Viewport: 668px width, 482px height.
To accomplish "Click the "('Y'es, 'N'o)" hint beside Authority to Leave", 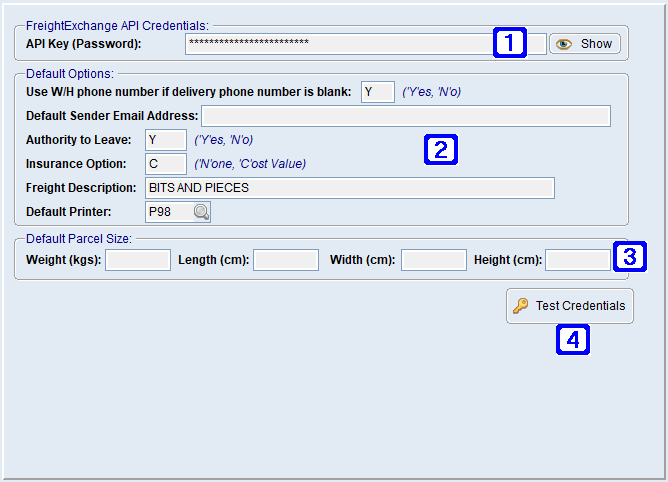I will pyautogui.click(x=224, y=140).
